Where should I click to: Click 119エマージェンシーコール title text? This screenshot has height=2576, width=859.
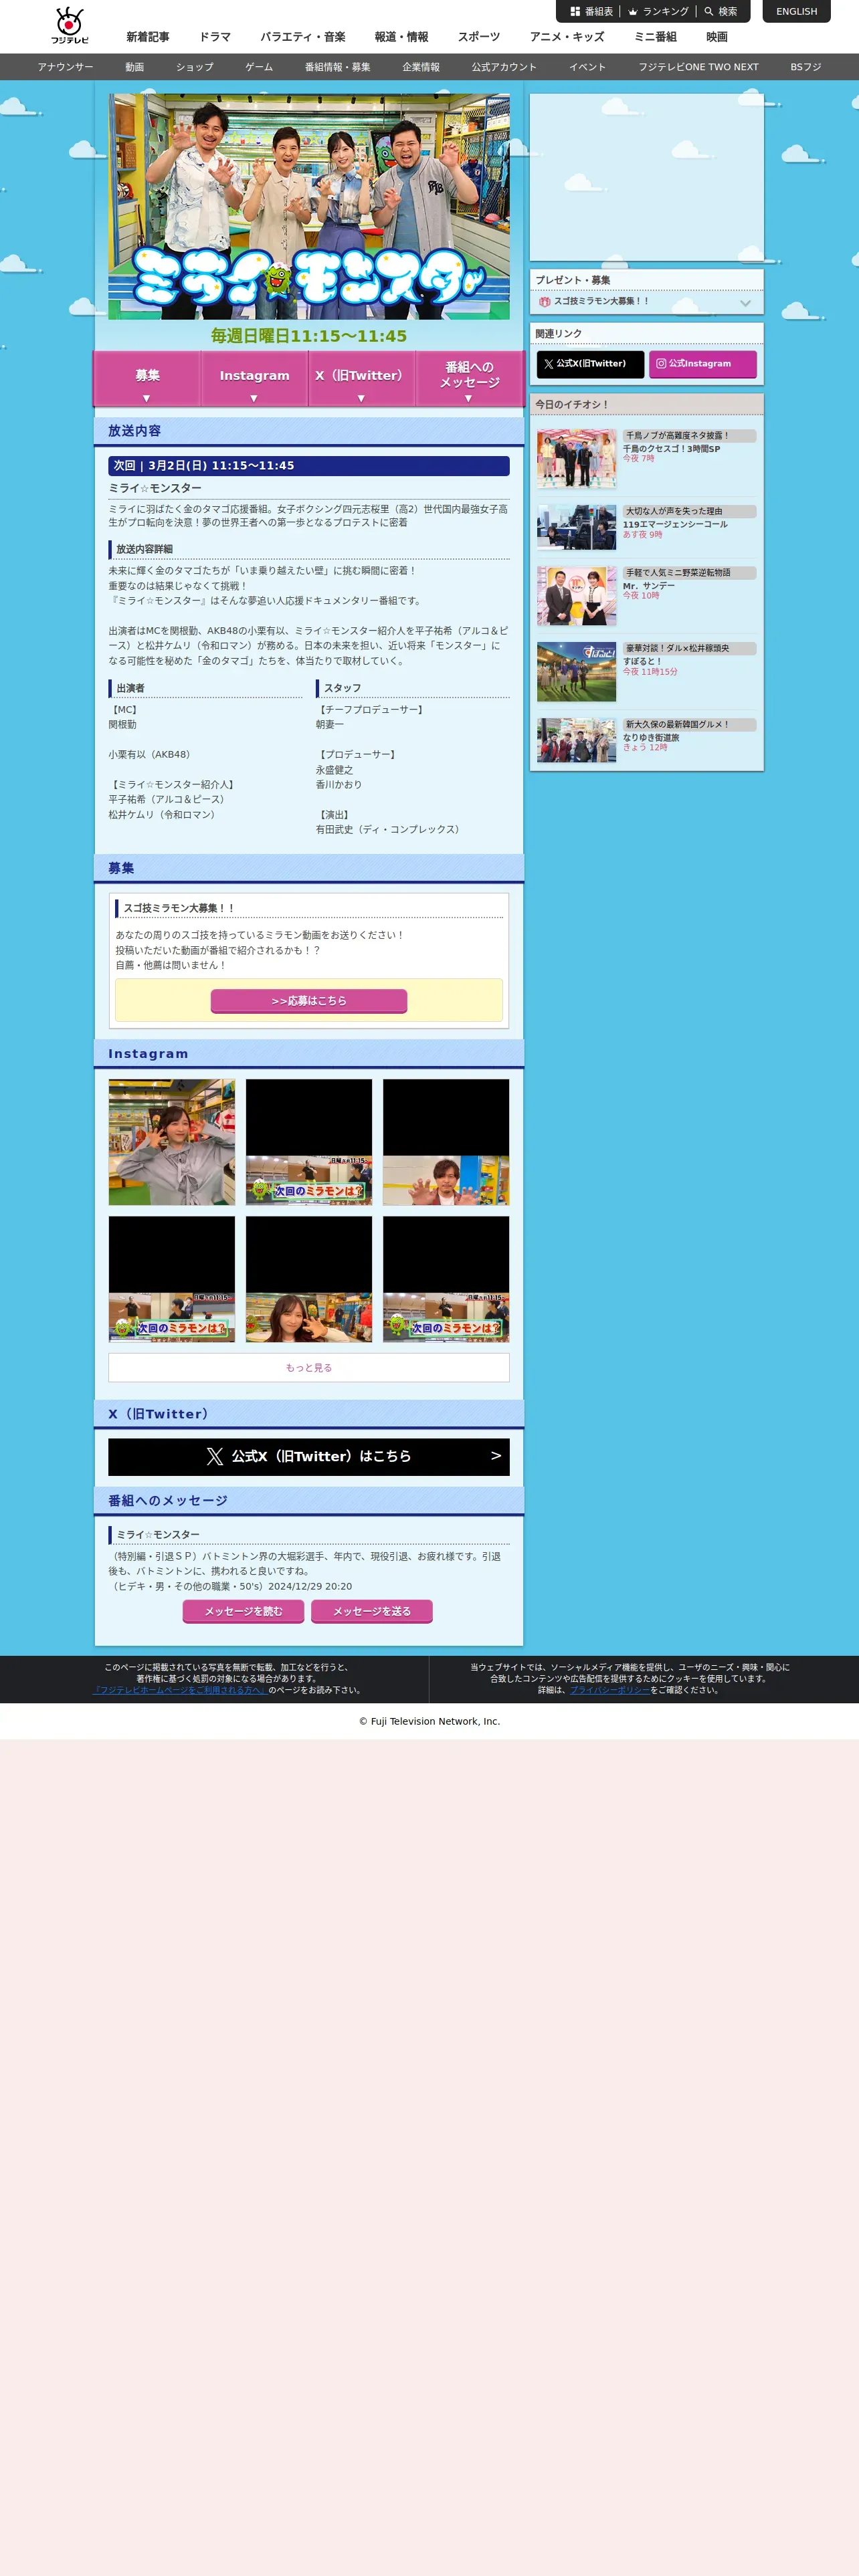pyautogui.click(x=675, y=524)
